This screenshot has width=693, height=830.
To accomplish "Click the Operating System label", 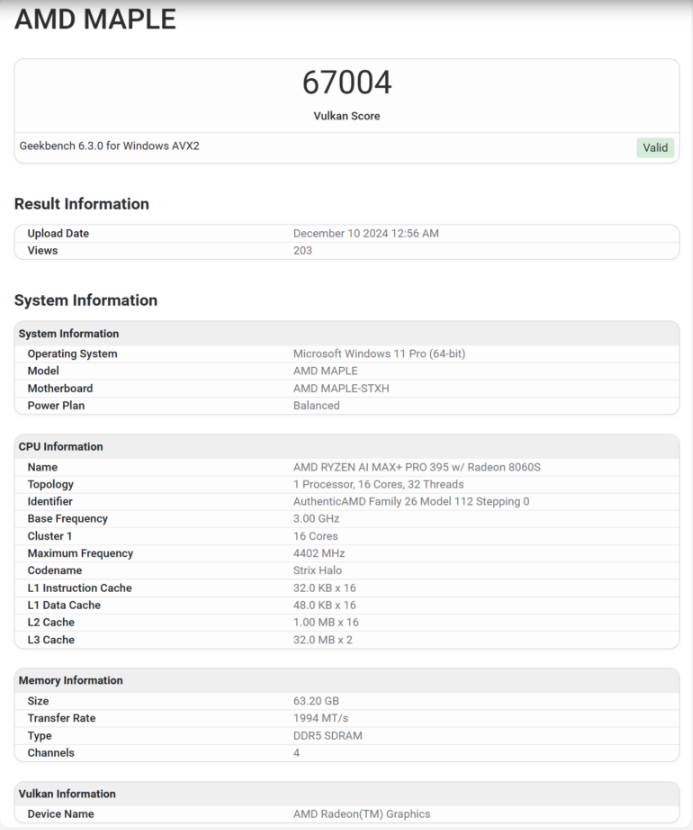I will pyautogui.click(x=73, y=354).
